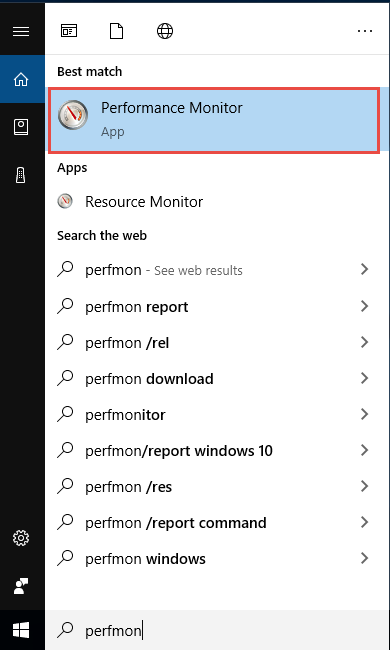Expand arrow for perfmon download suggestion
This screenshot has height=650, width=390.
coord(365,378)
